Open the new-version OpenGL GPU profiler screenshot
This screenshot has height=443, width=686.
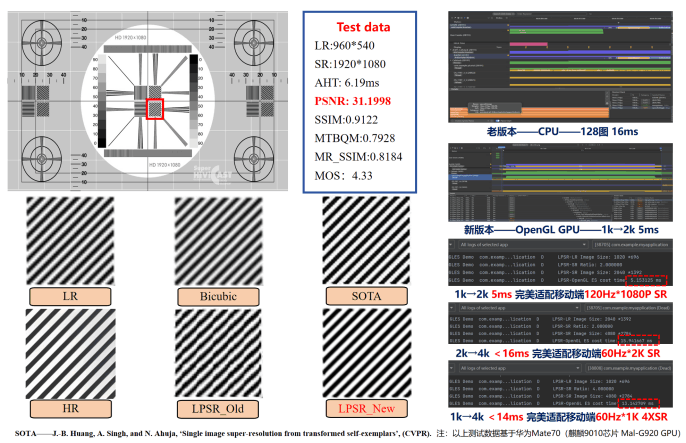[560, 182]
